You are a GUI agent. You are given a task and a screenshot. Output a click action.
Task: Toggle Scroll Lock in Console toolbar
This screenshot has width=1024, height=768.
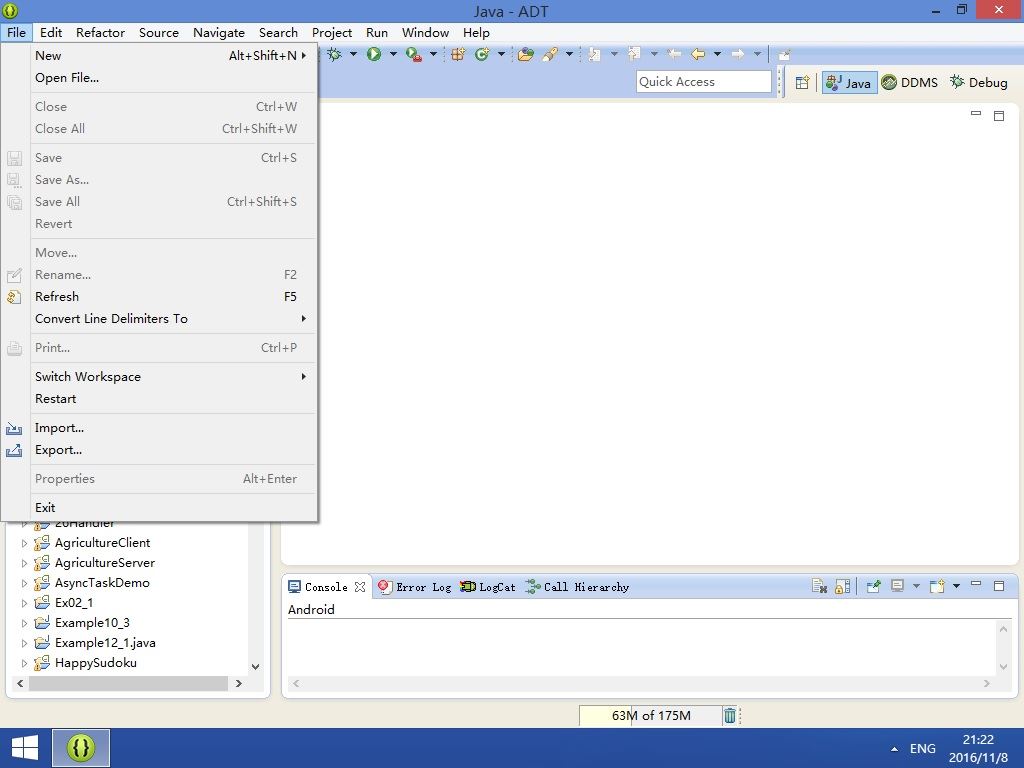coord(842,586)
